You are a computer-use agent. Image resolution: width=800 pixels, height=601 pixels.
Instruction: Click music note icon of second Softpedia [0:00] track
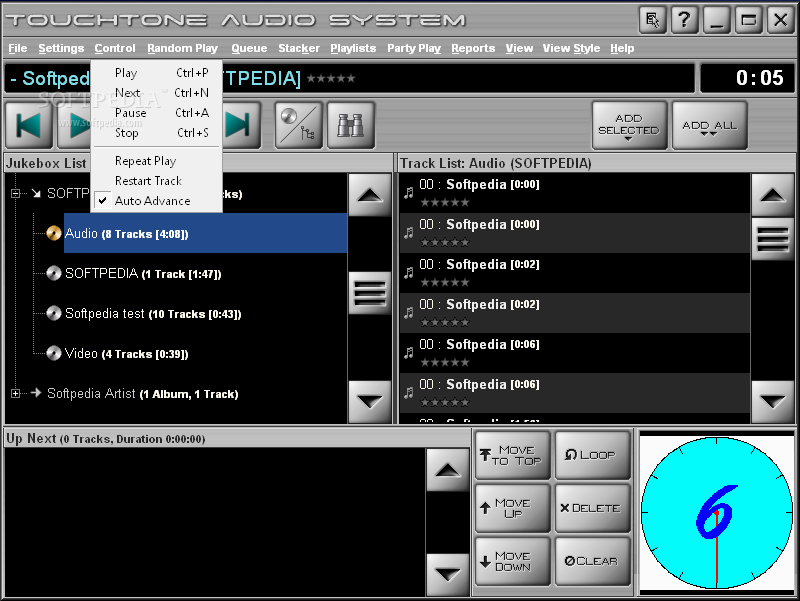click(409, 233)
